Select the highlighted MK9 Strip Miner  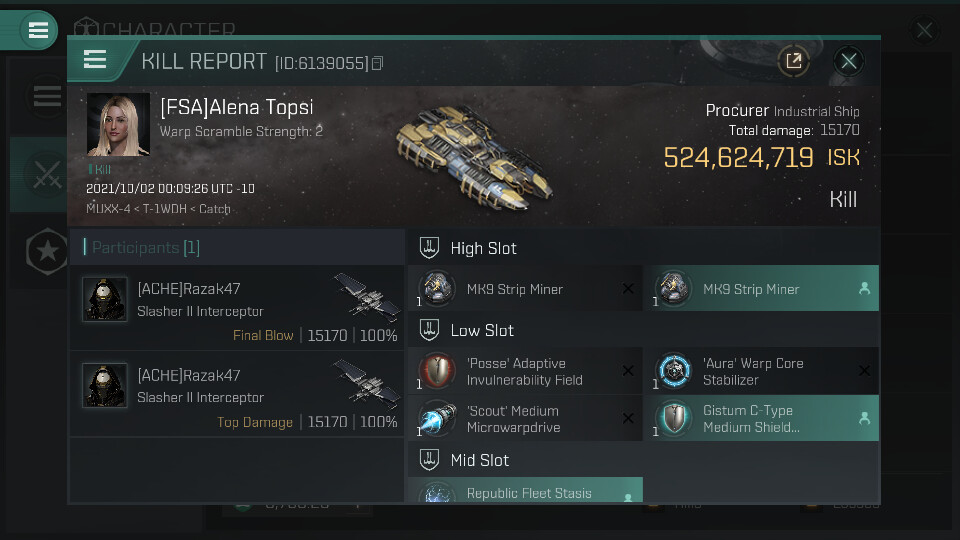[761, 289]
